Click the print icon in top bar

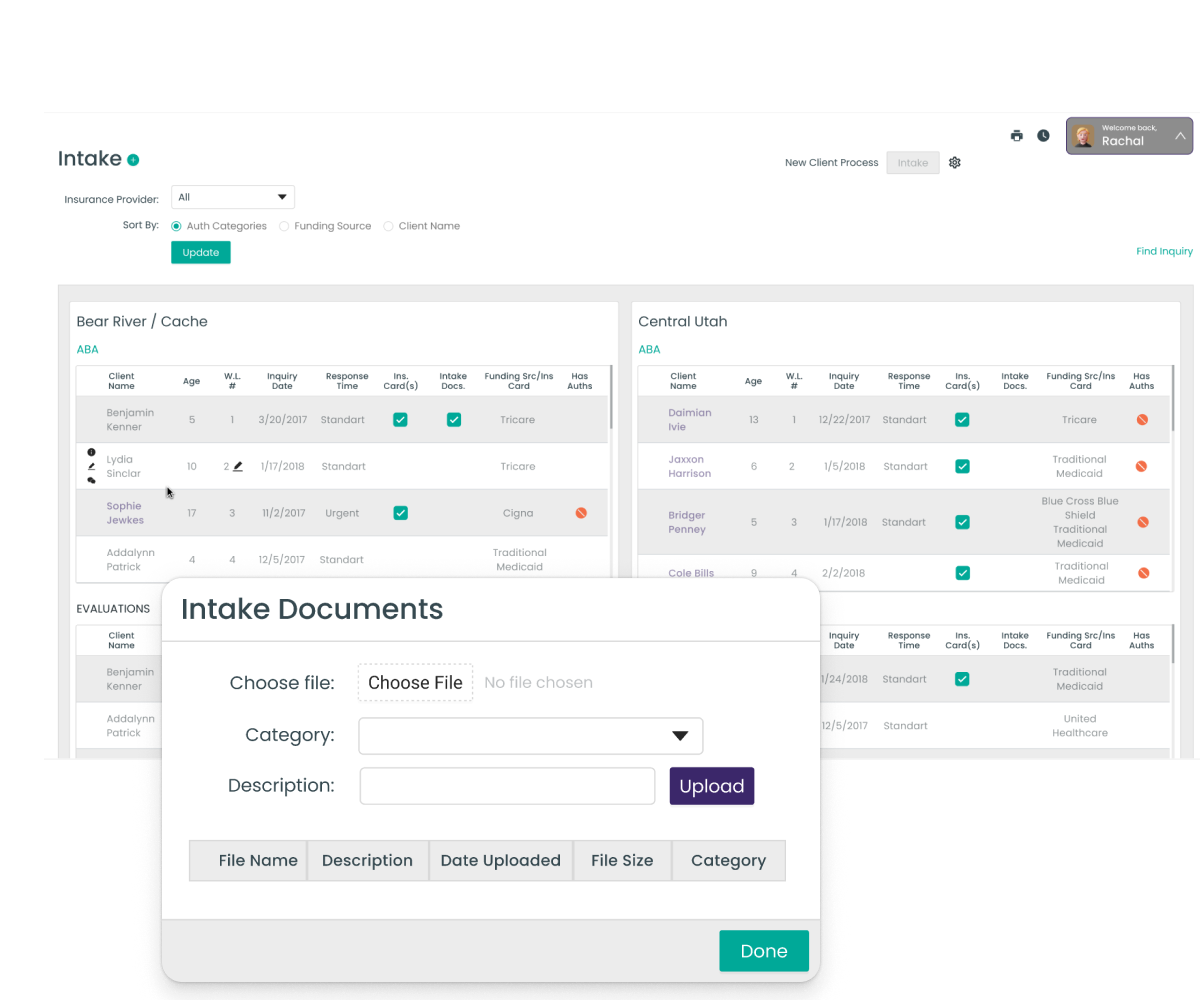tap(1017, 136)
